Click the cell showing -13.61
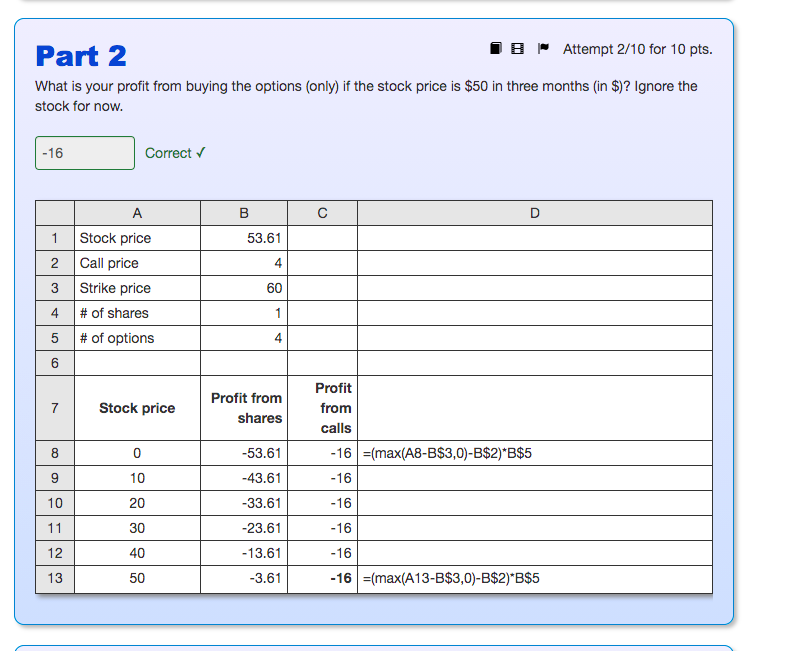Screen dimensions: 807x651 244,553
